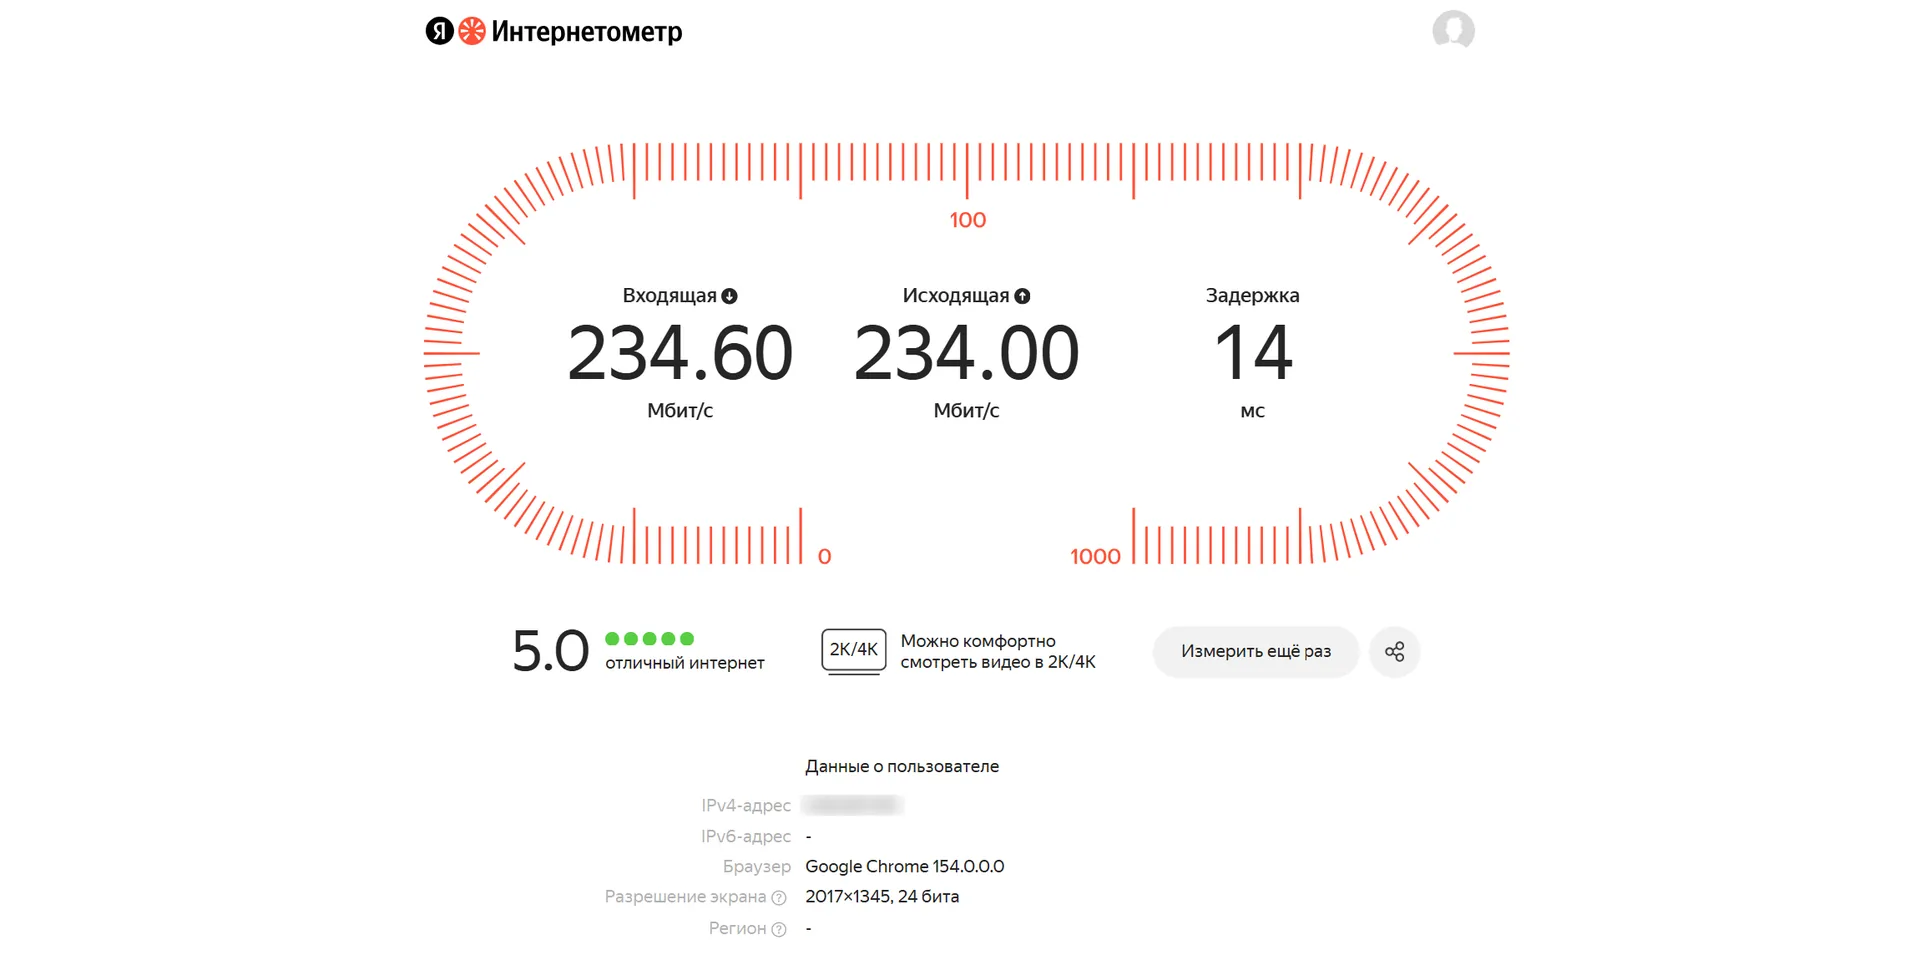Select the '2017×1345, 24 бита' resolution value
1920x960 pixels.
(882, 897)
